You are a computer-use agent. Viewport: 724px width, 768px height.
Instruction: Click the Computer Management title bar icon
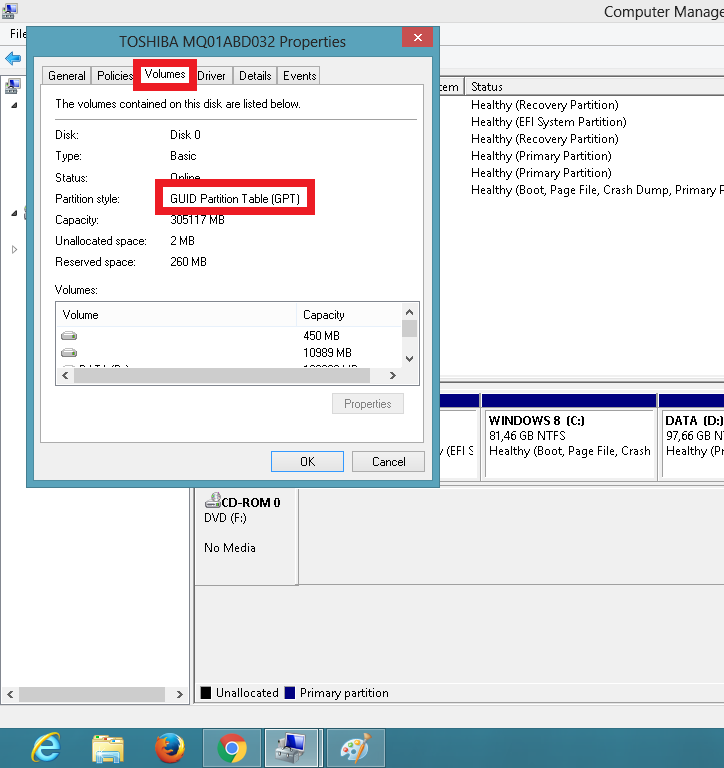[10, 10]
